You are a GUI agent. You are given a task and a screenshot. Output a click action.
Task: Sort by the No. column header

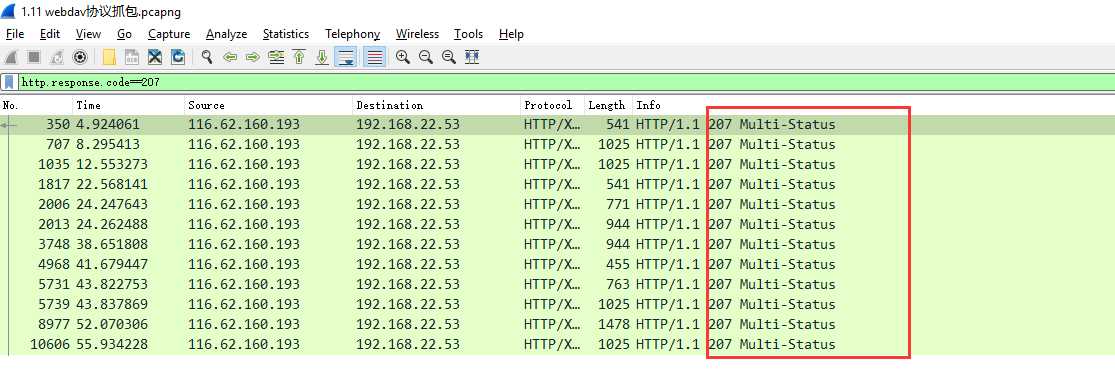[36, 105]
